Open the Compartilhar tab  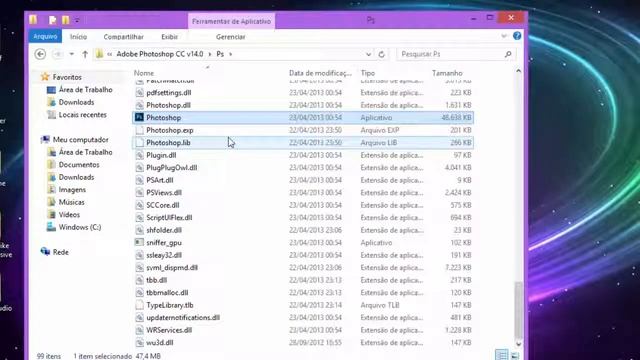click(123, 37)
